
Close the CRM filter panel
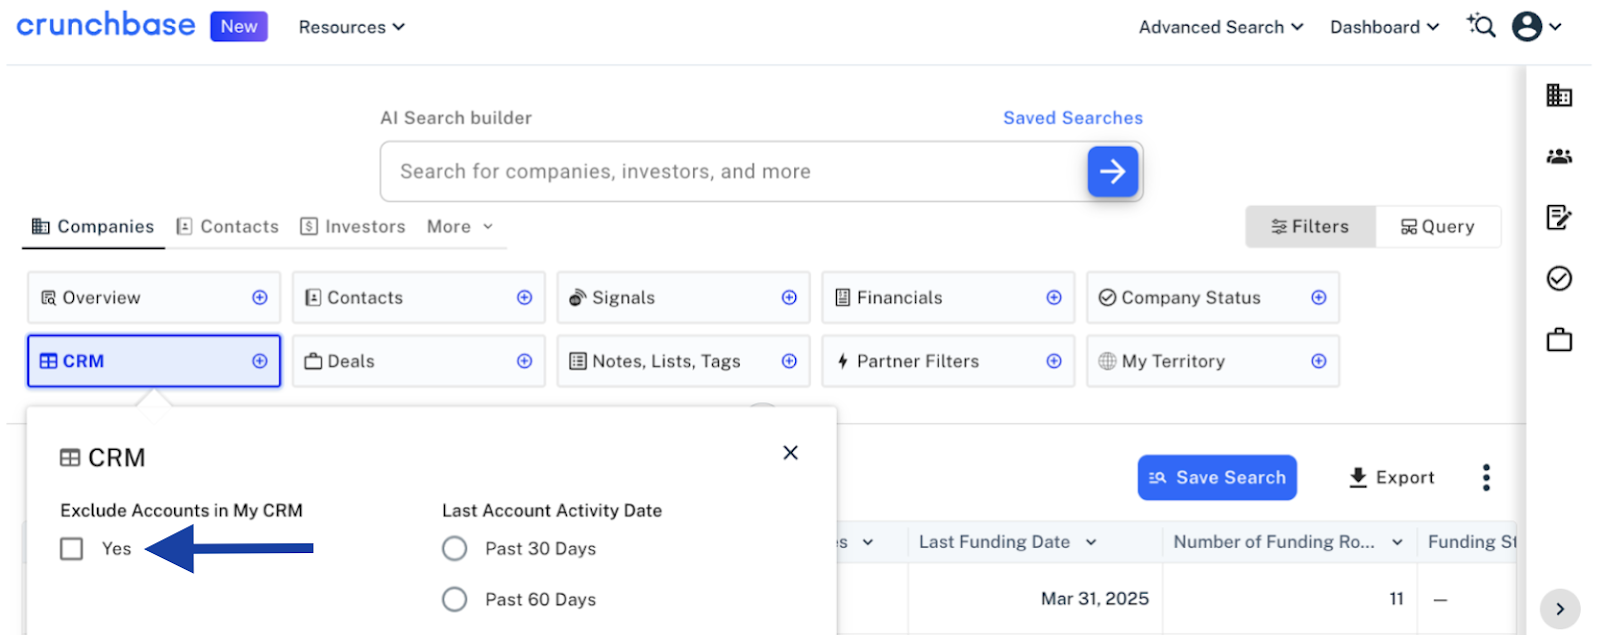pyautogui.click(x=791, y=453)
